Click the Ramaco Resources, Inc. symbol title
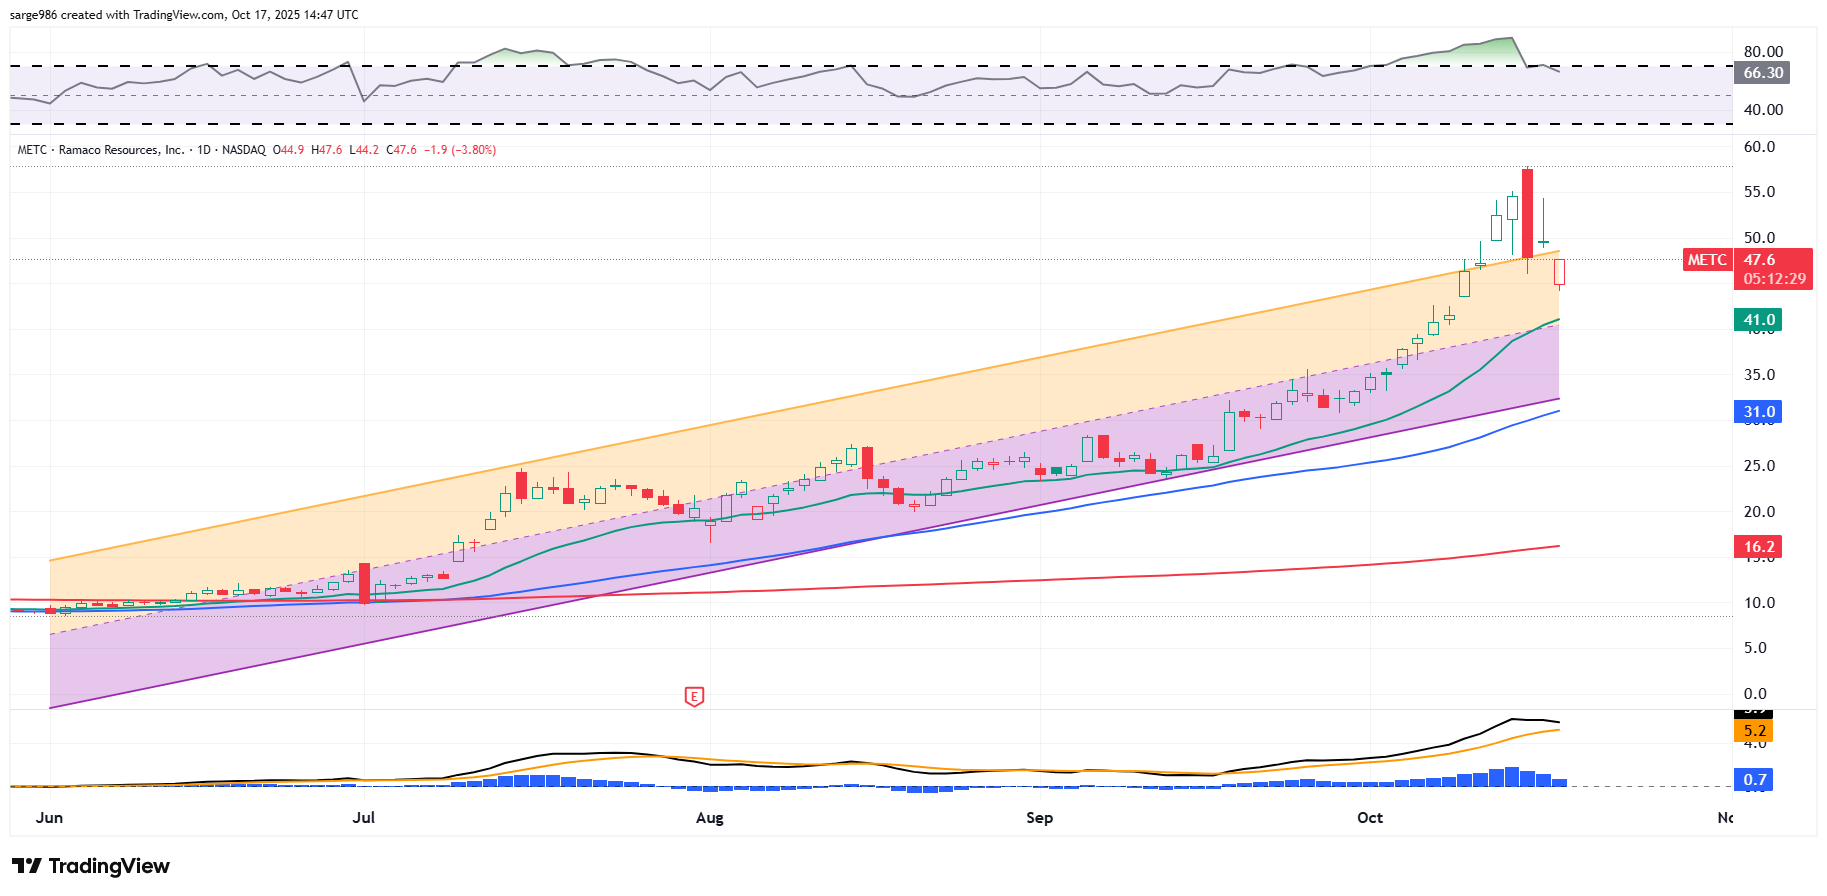Image resolution: width=1827 pixels, height=896 pixels. tap(121, 150)
